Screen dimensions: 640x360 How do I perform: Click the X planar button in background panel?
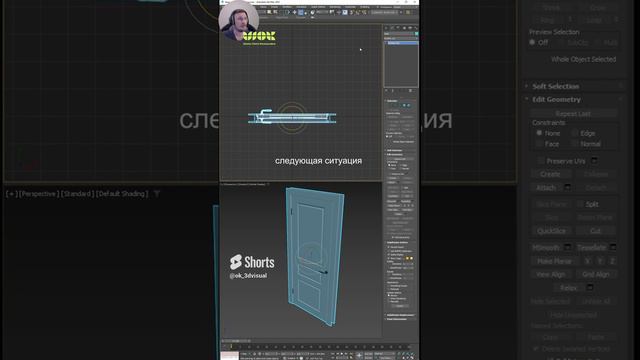[587, 261]
